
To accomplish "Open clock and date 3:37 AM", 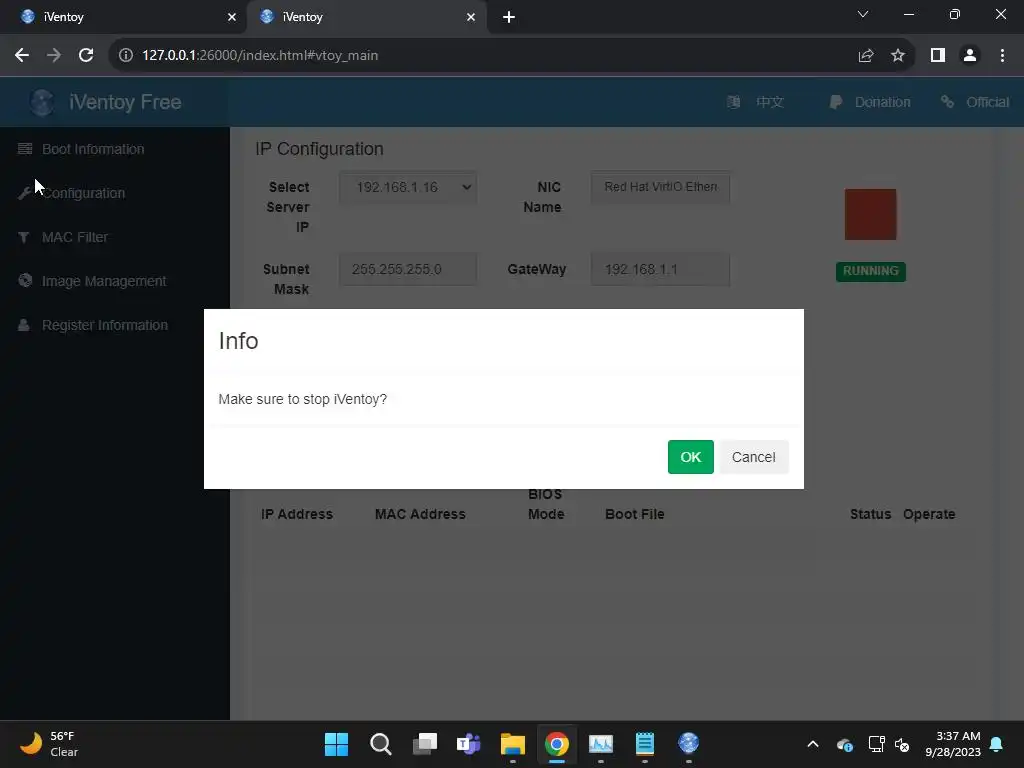I will [953, 744].
